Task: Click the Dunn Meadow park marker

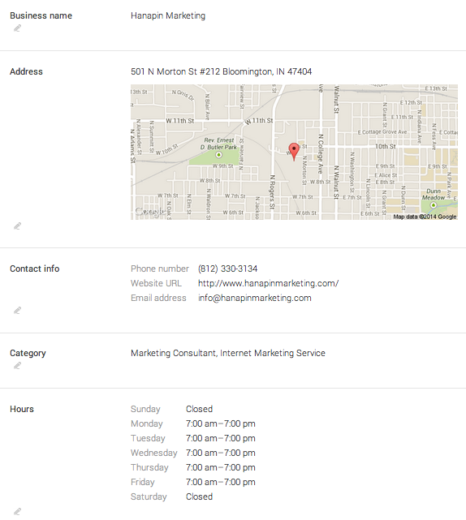Action: pyautogui.click(x=433, y=205)
